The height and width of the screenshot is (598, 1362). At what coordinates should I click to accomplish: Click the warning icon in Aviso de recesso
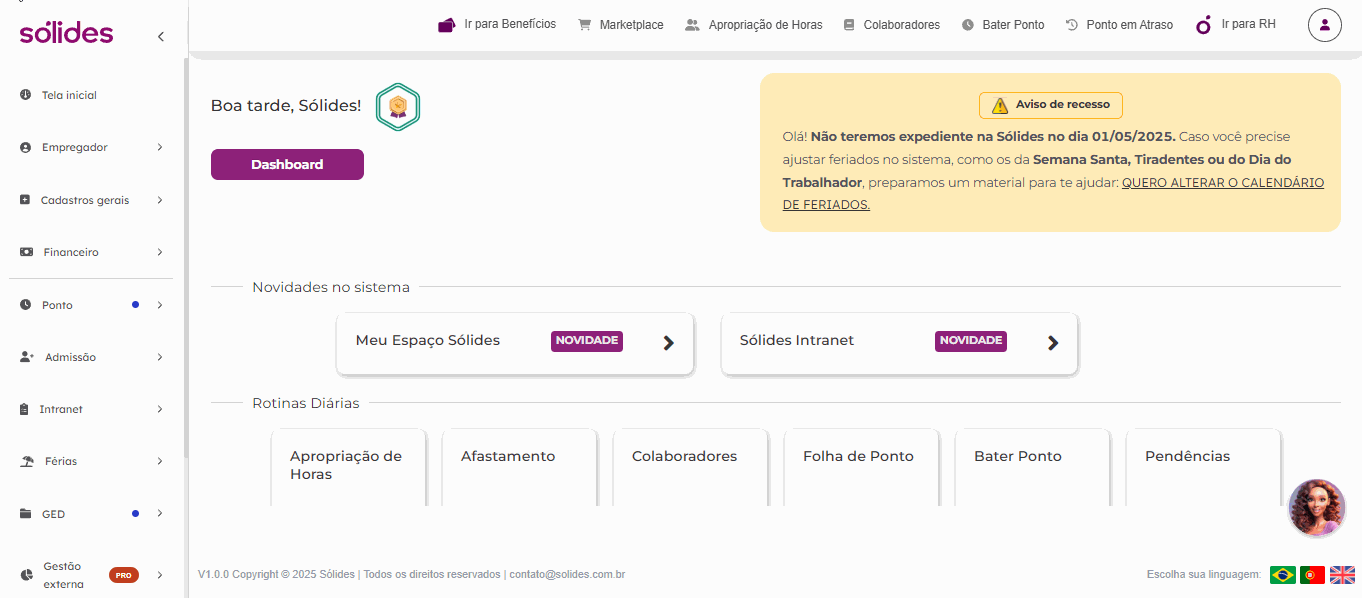[x=1000, y=106]
